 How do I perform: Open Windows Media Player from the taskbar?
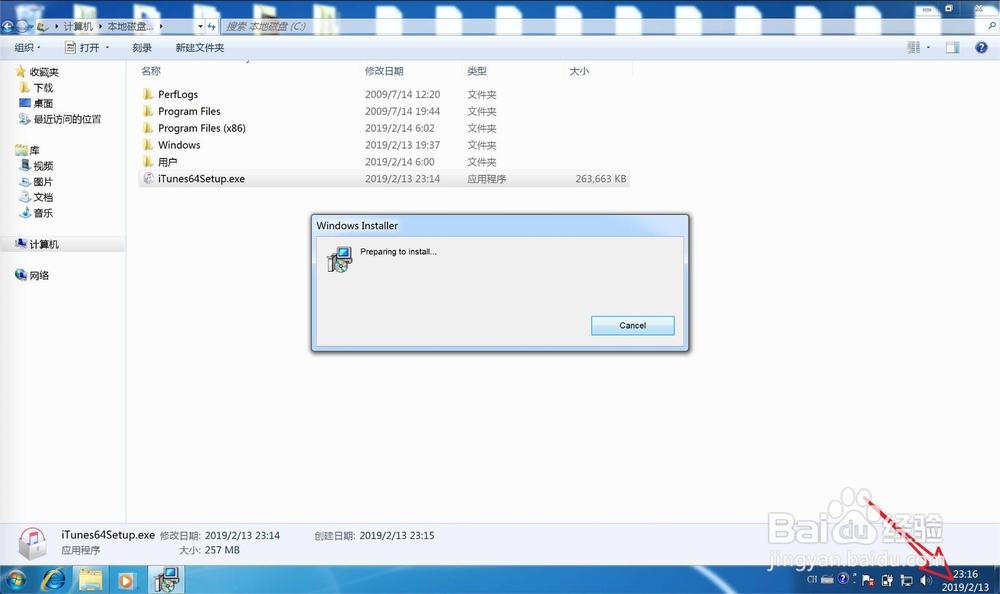coord(126,581)
